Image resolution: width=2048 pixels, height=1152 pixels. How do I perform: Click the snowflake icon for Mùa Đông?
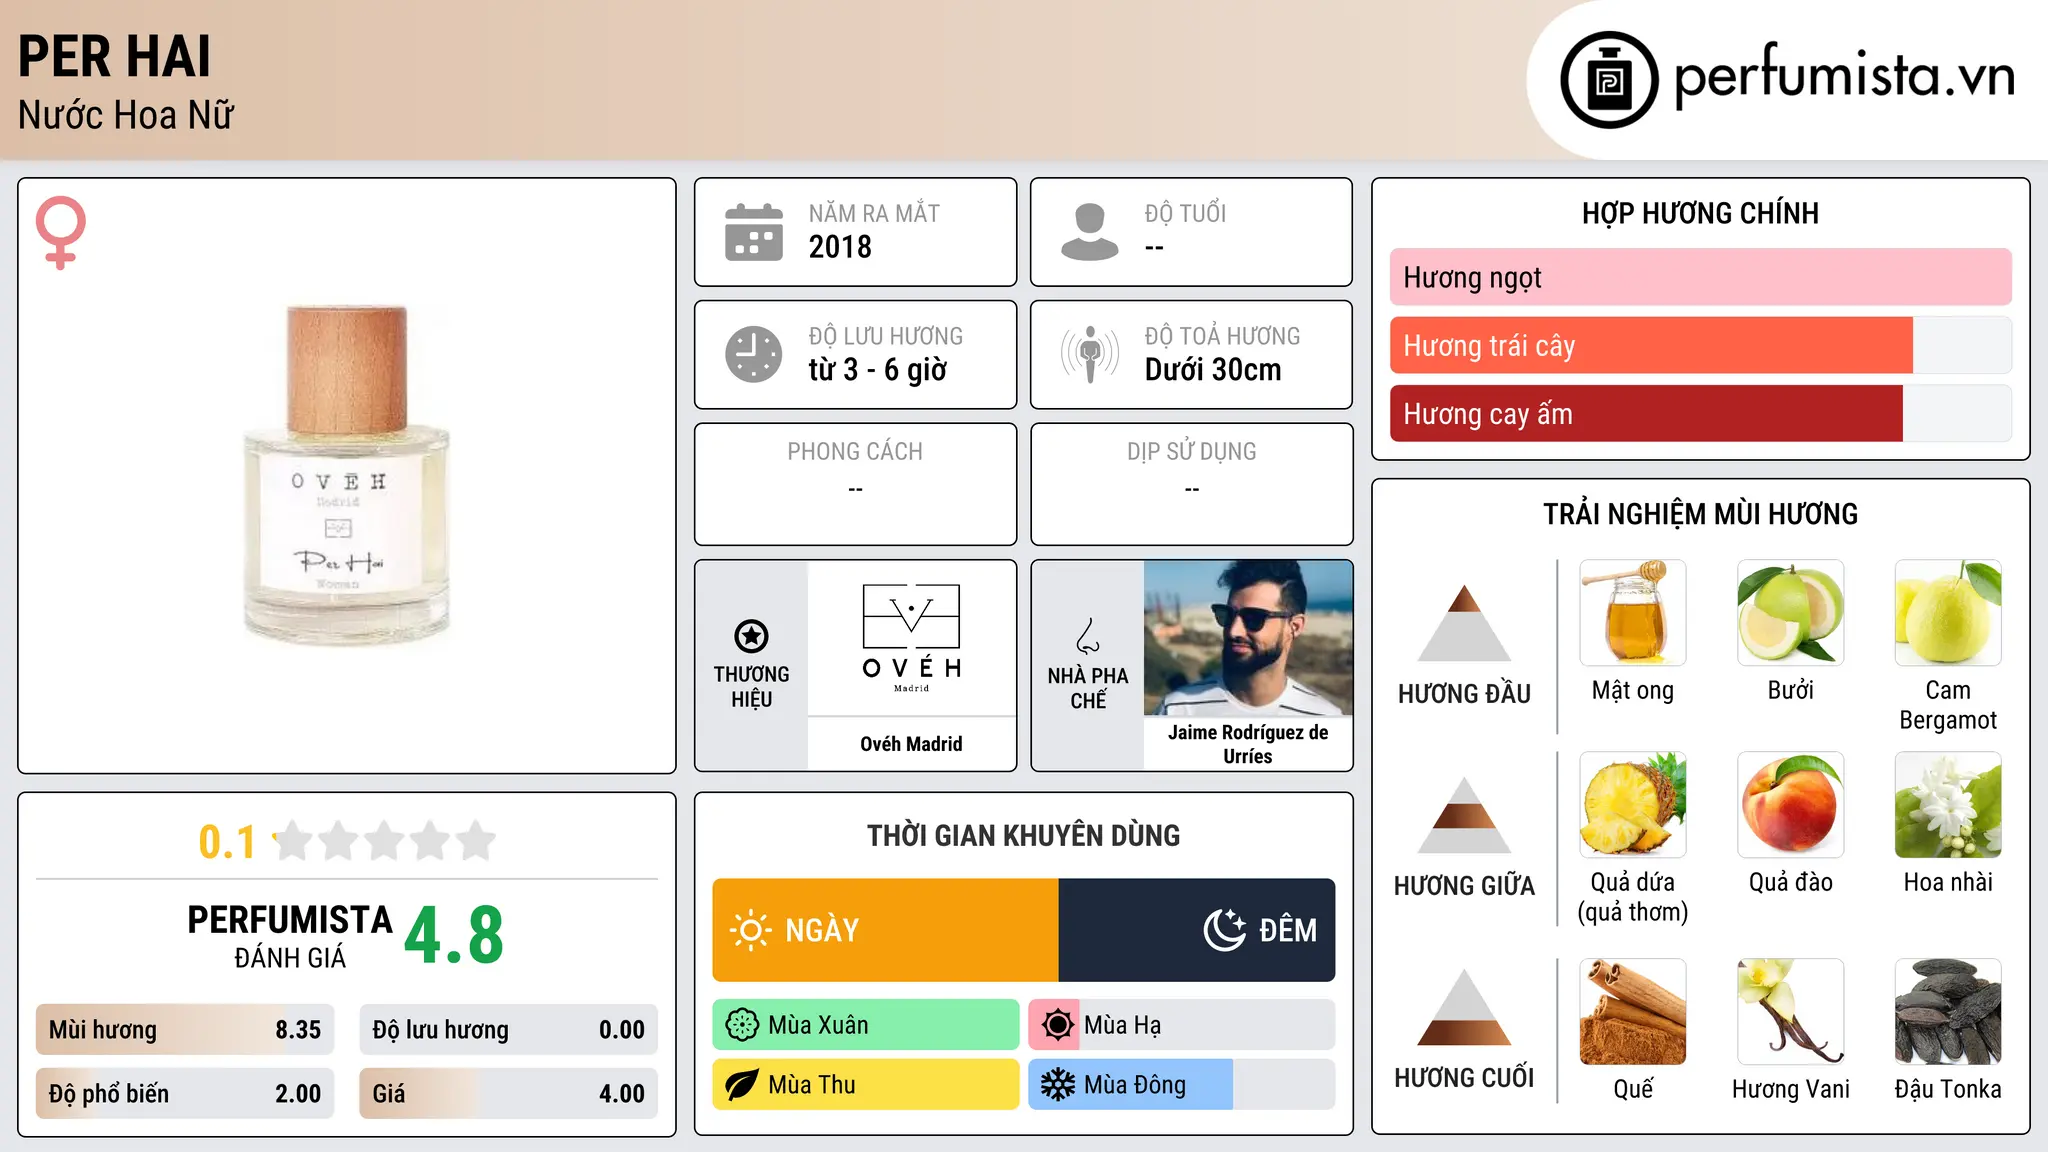click(1057, 1085)
